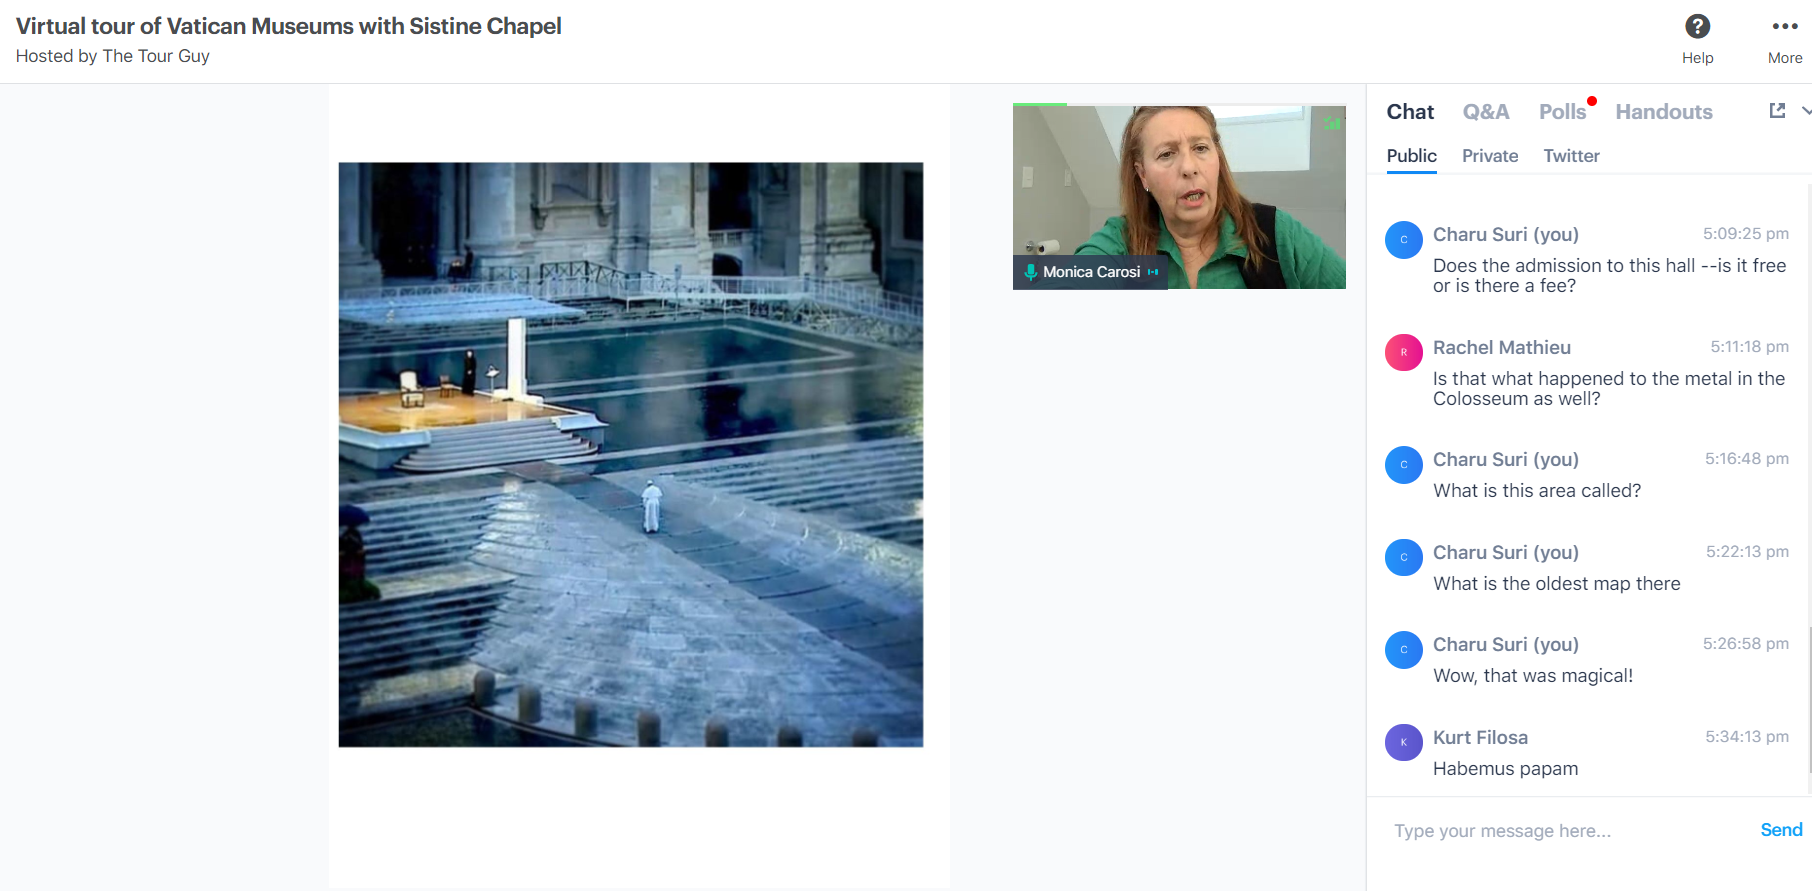
Task: Open the Polls tab
Action: tap(1562, 112)
